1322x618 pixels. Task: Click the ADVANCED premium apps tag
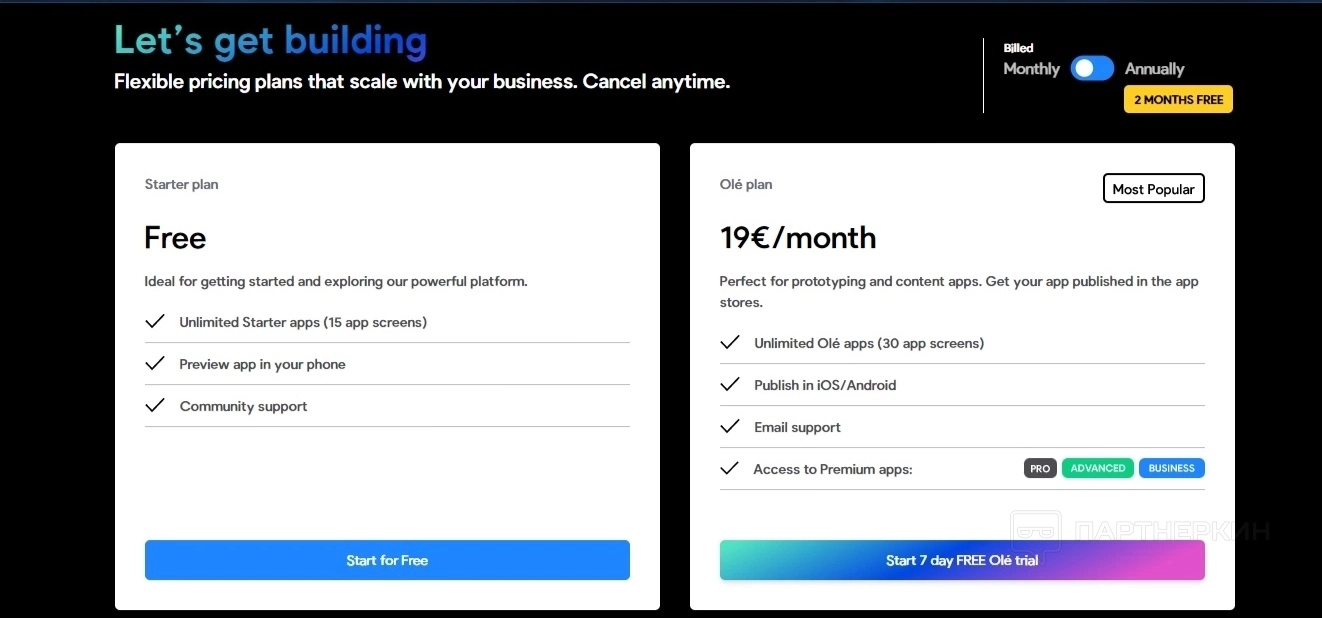[x=1097, y=468]
